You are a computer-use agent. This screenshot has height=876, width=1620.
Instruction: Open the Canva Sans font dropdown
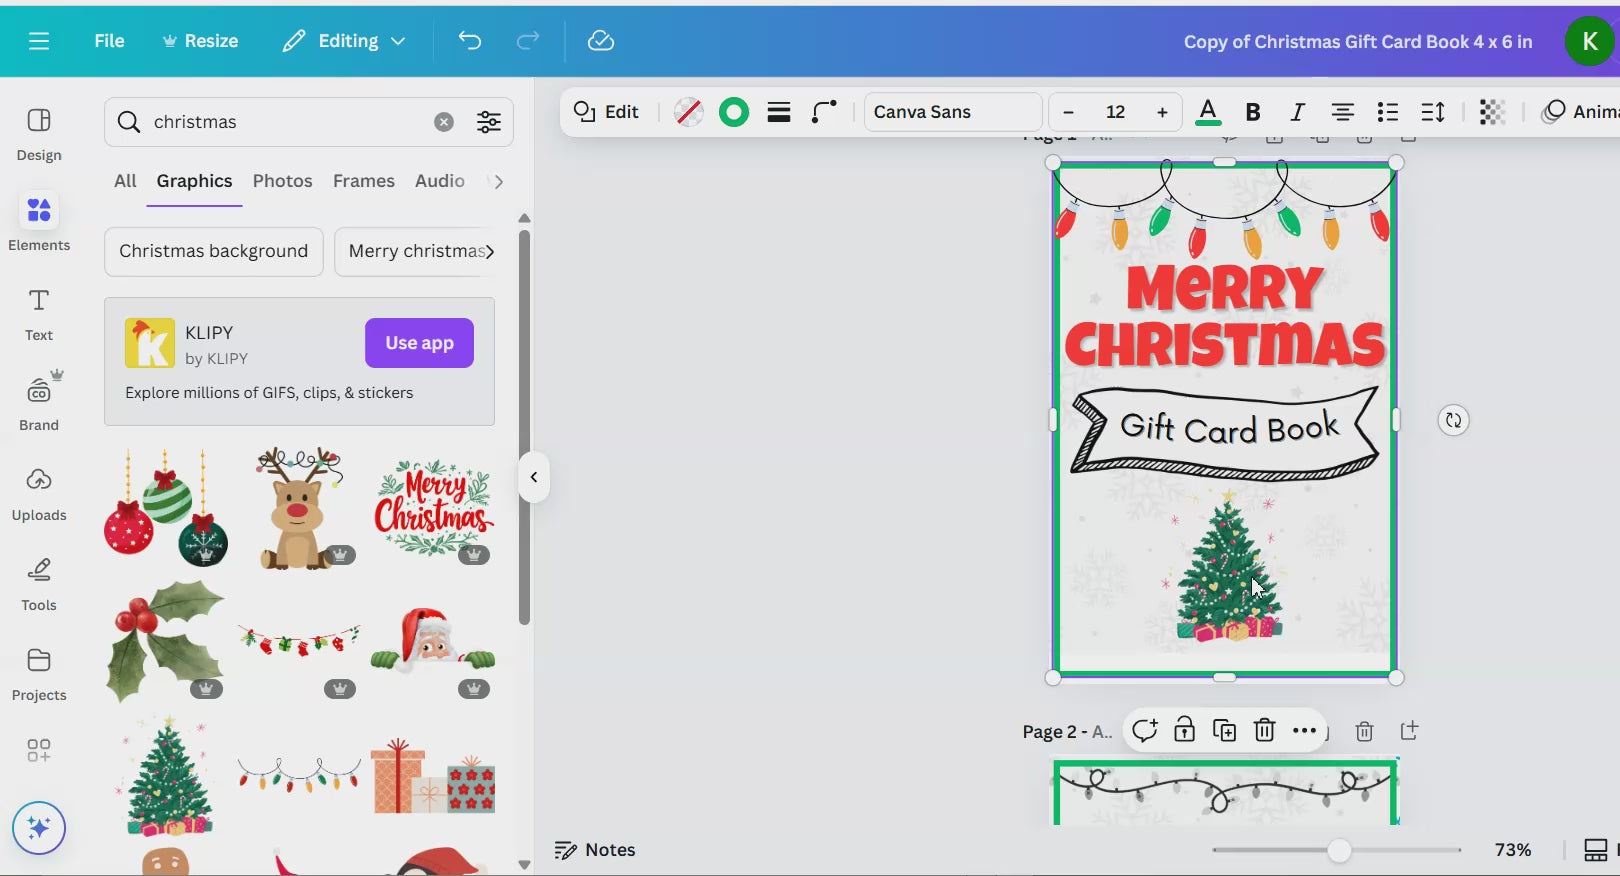[952, 112]
